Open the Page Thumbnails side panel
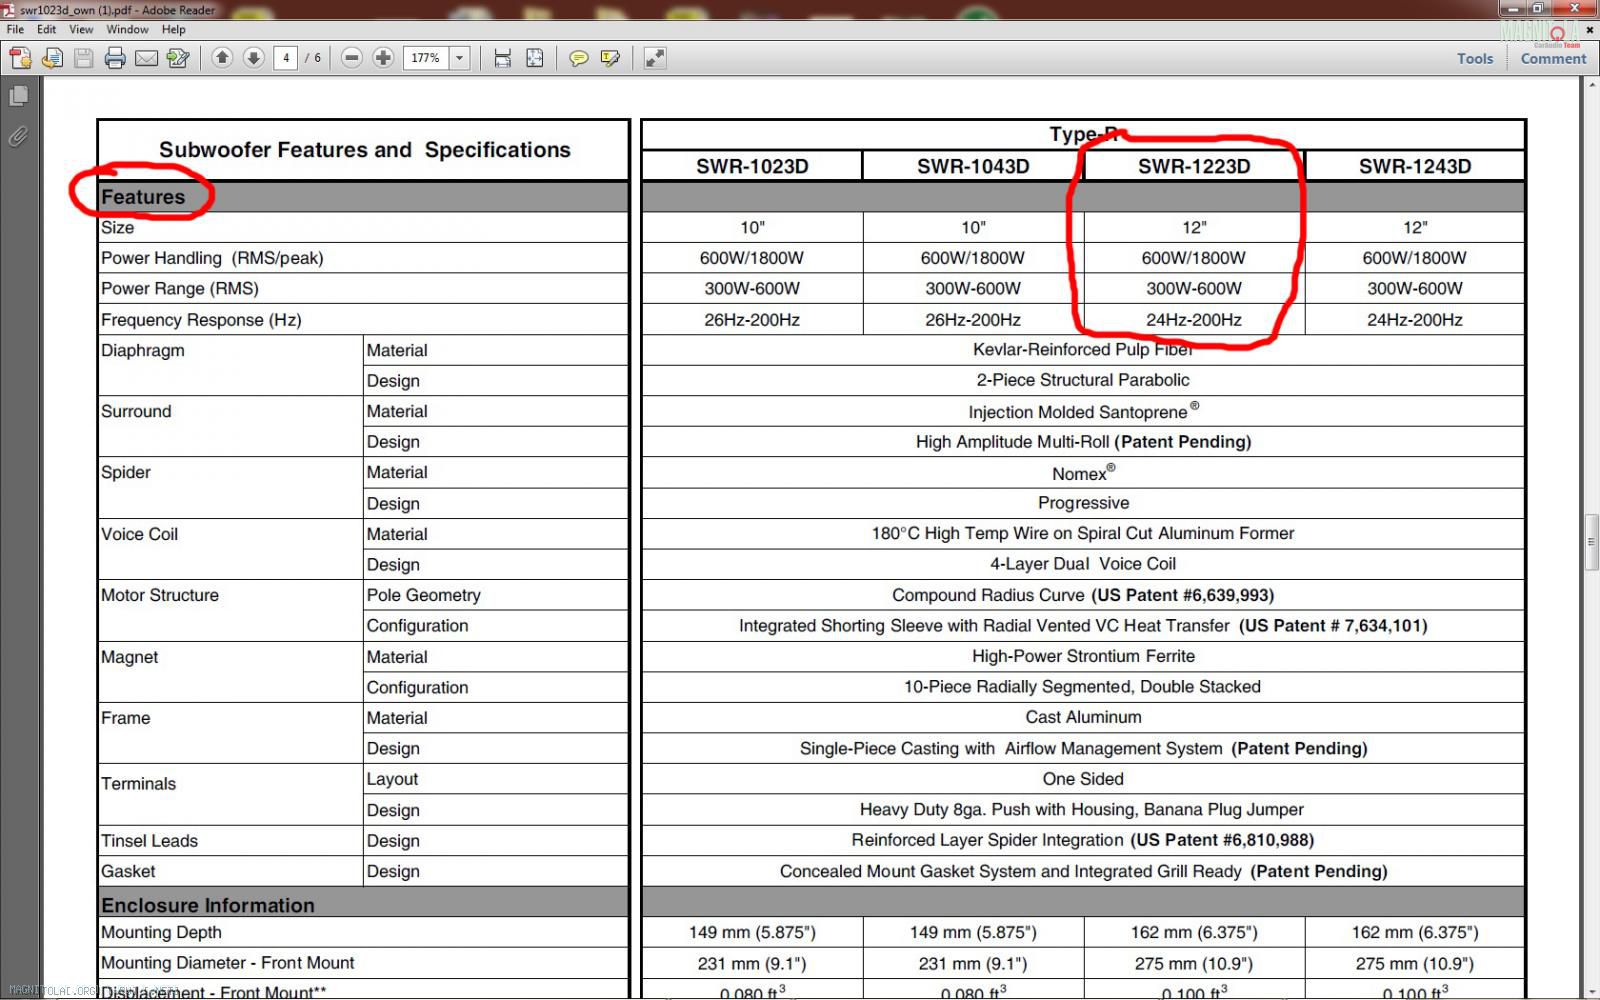The width and height of the screenshot is (1600, 1000). pos(18,96)
